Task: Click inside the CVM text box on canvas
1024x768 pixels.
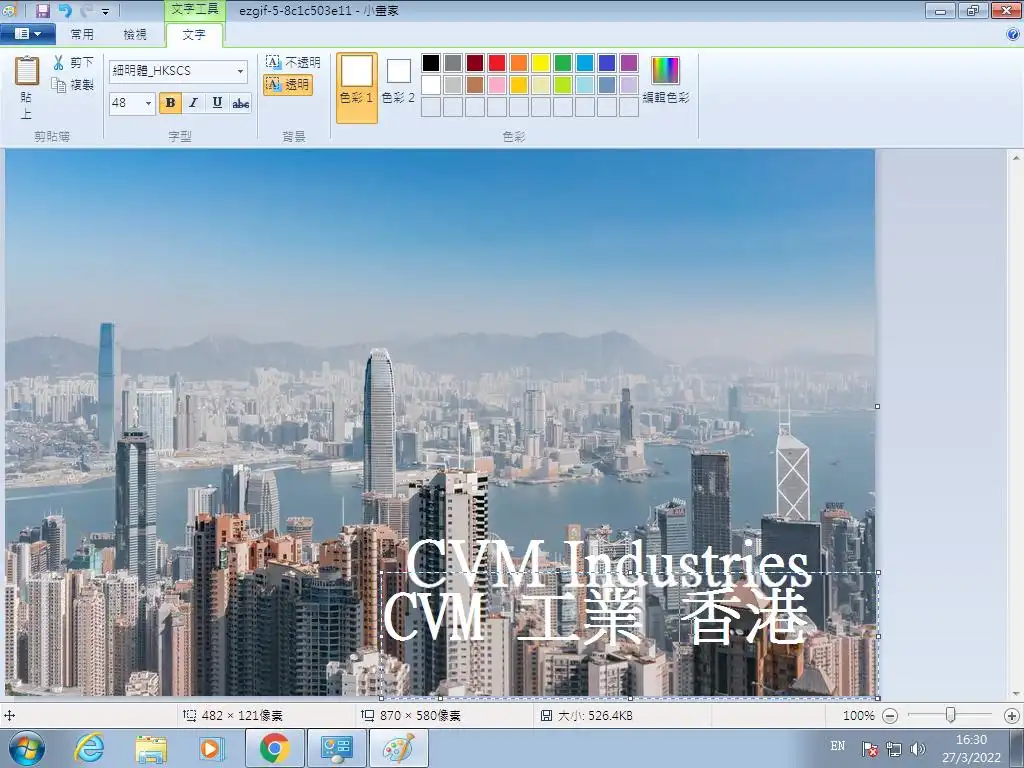Action: [x=629, y=635]
